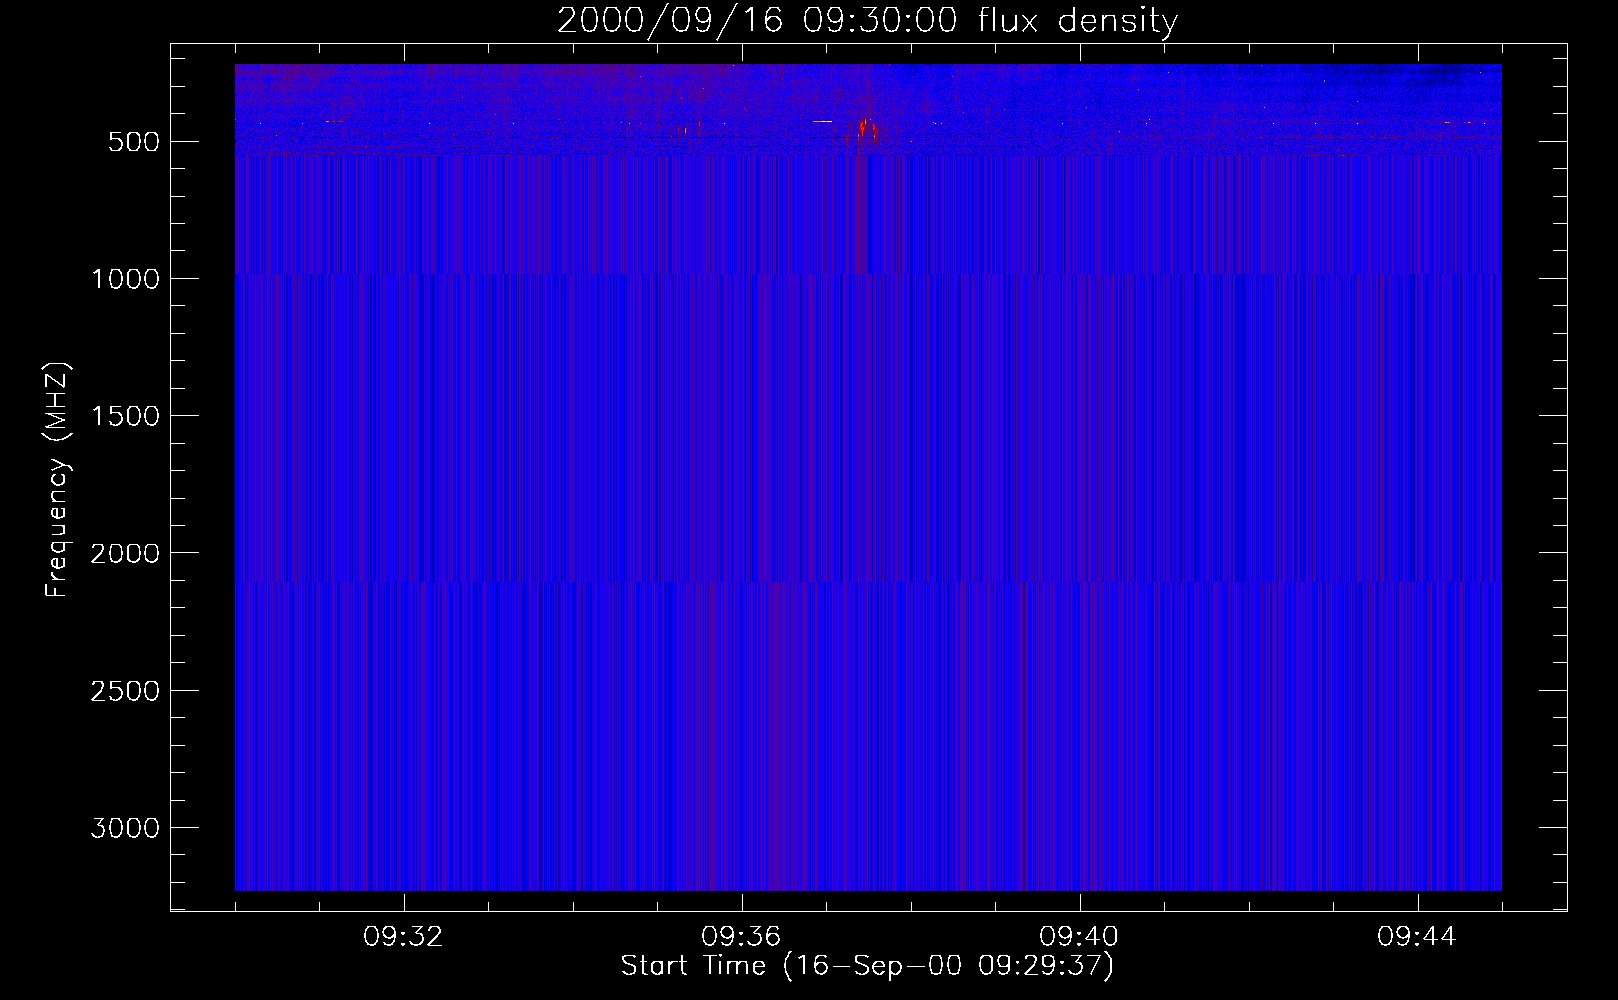Click the 09:32 time tick label
Screen dimensions: 1618x1000
(403, 937)
